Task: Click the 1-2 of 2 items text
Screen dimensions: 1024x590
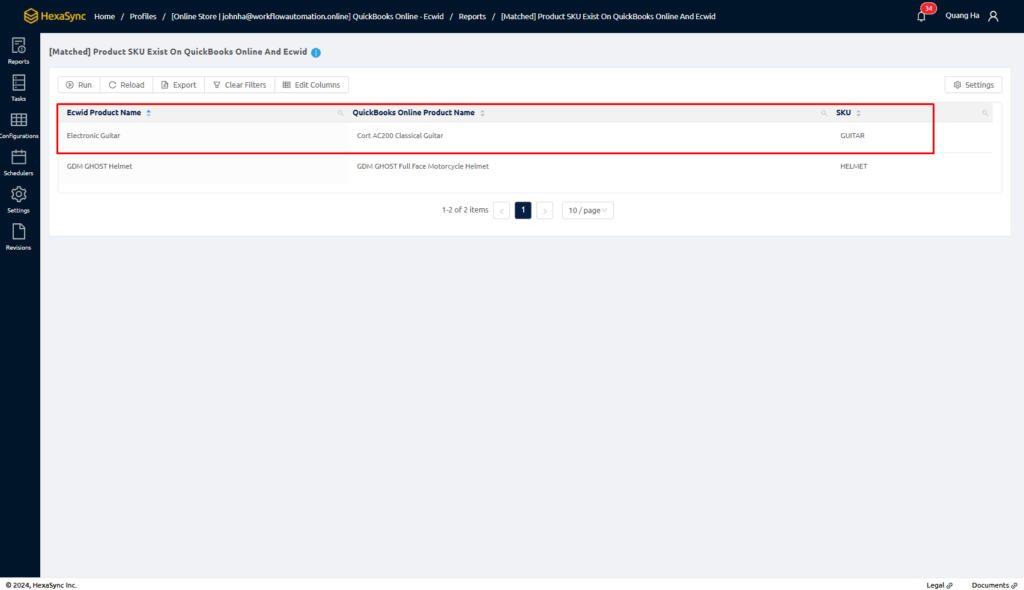Action: point(465,210)
